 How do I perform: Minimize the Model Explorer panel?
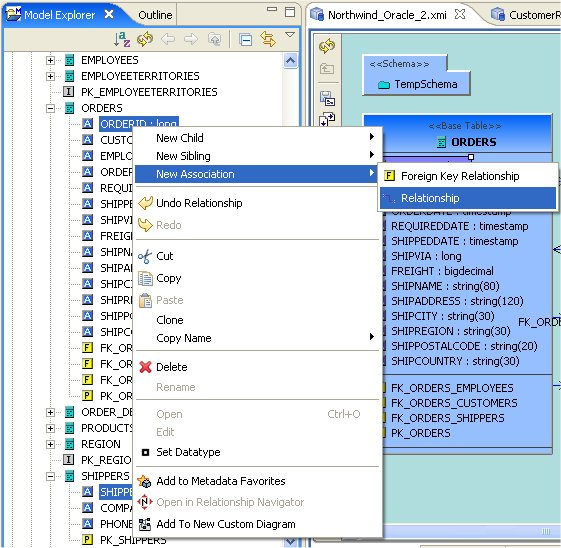click(272, 10)
